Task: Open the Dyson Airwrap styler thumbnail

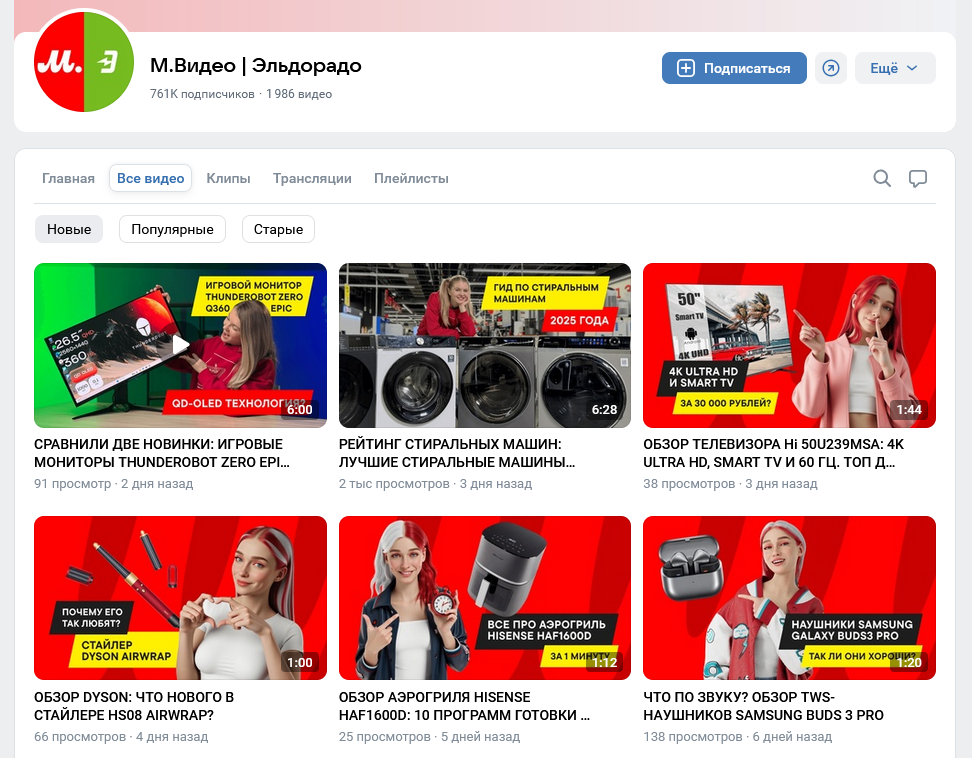Action: (180, 598)
